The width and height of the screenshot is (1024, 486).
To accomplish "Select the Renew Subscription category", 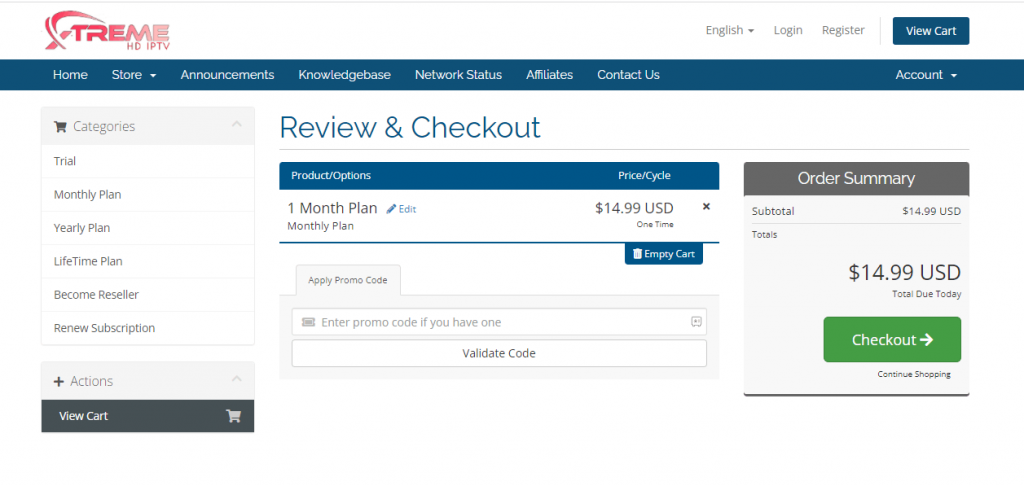I will point(148,328).
